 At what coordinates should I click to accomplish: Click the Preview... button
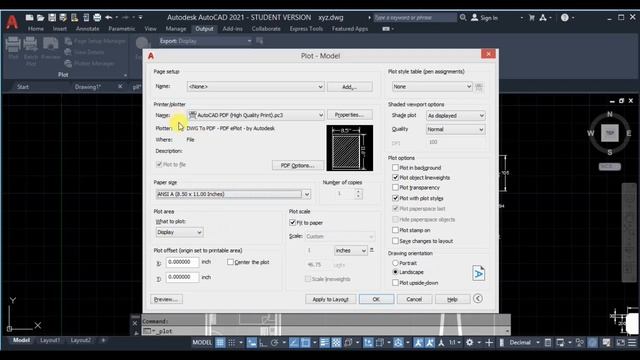(166, 299)
